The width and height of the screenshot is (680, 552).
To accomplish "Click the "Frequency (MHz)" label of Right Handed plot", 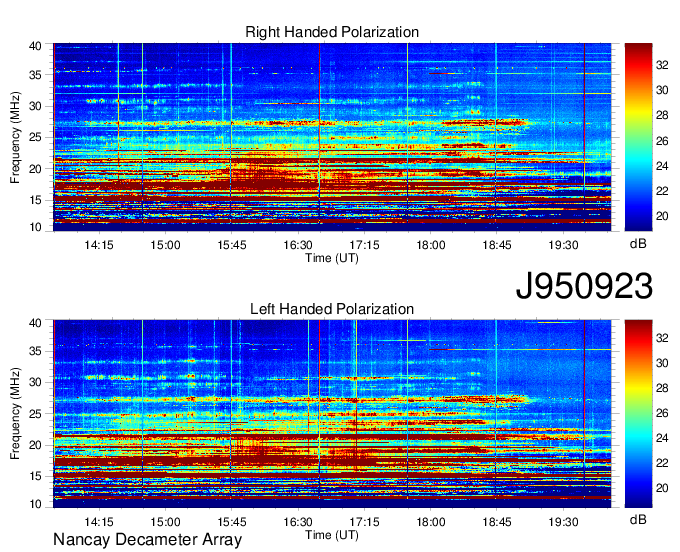I will 15,137.
